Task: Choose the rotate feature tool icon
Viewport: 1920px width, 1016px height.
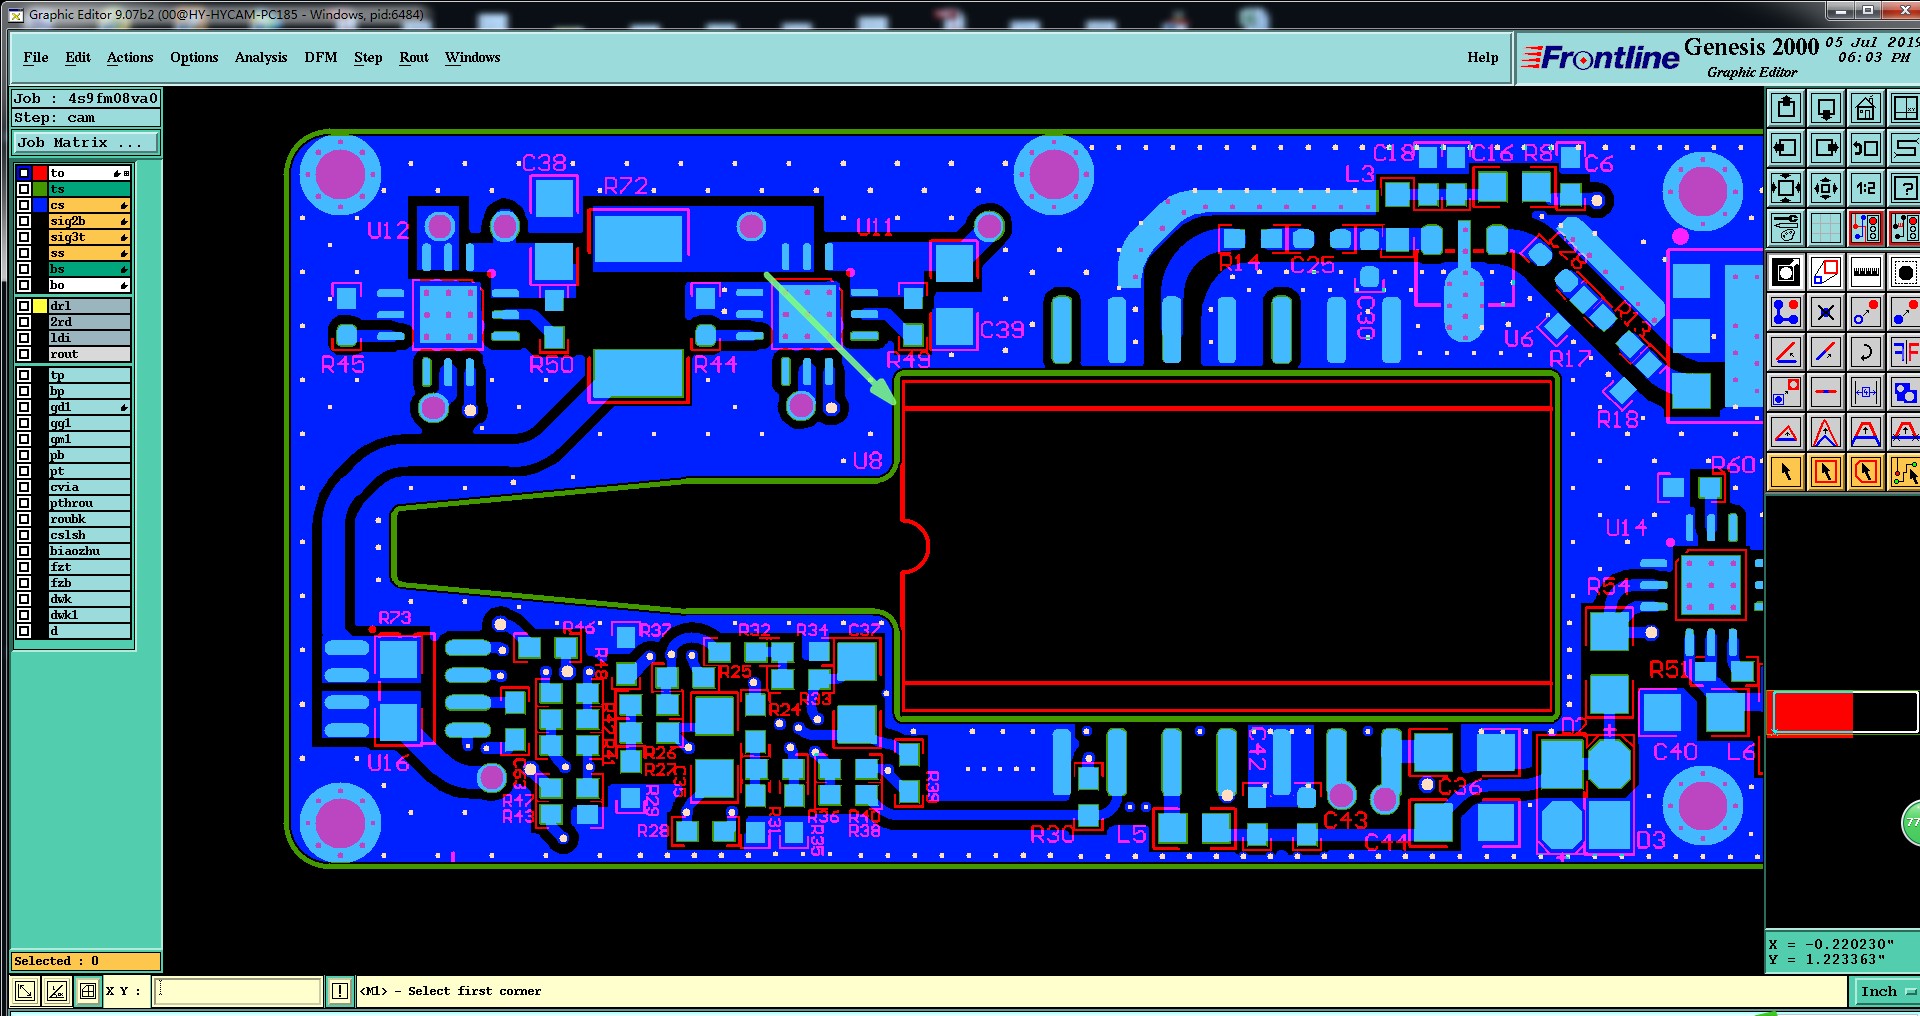Action: point(1865,352)
